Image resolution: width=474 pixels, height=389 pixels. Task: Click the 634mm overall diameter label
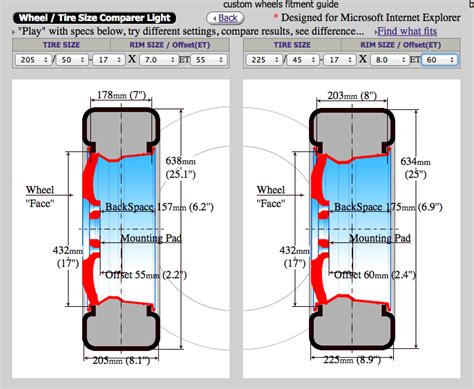pos(415,168)
